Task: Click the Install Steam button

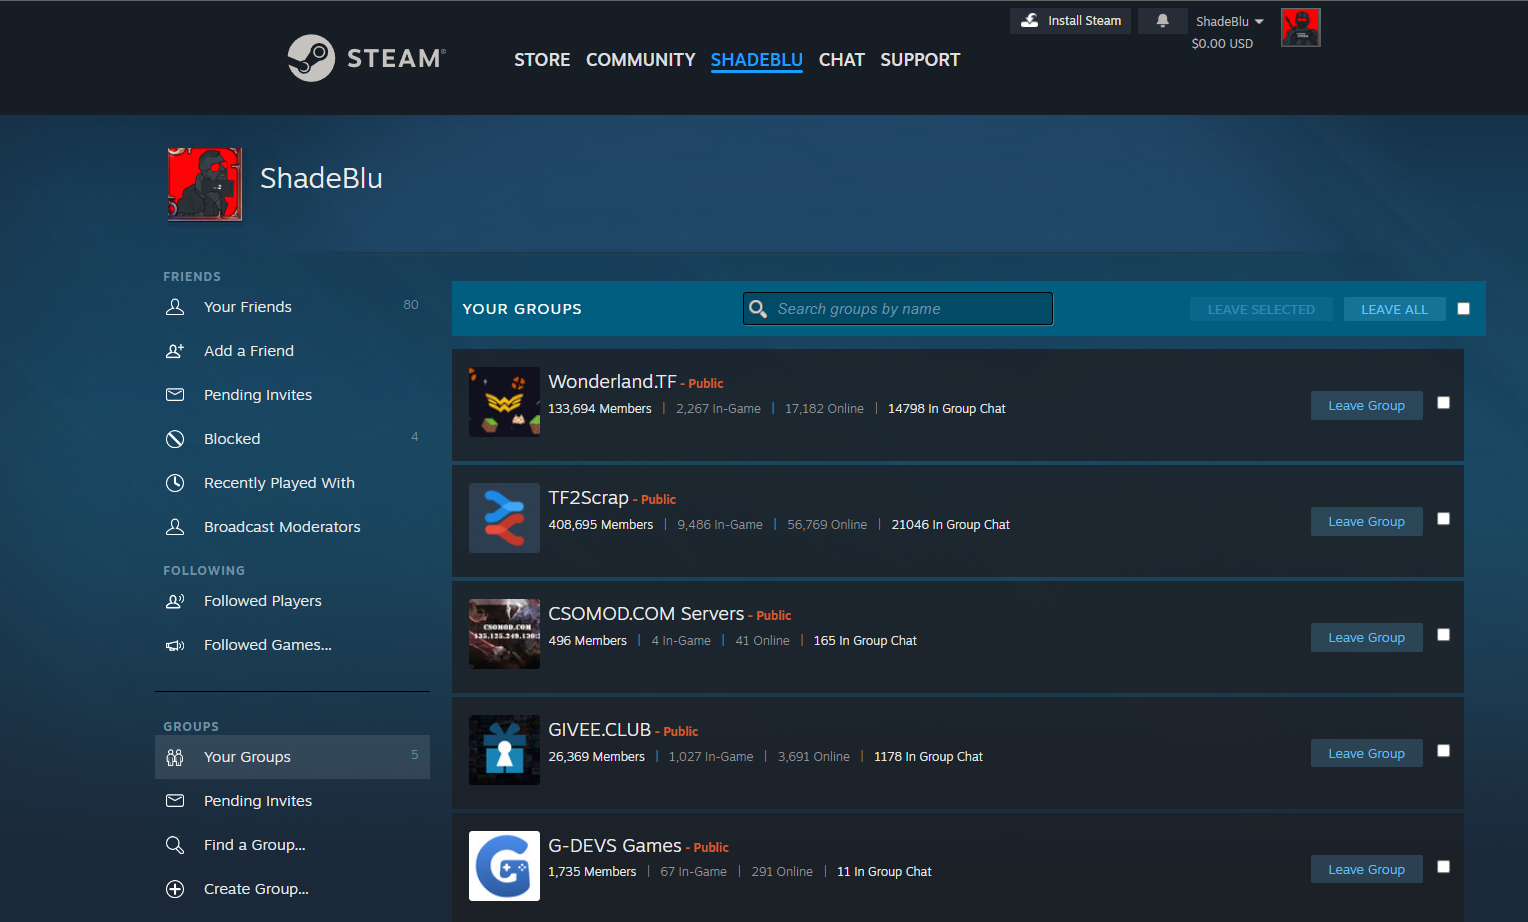Action: (x=1070, y=21)
